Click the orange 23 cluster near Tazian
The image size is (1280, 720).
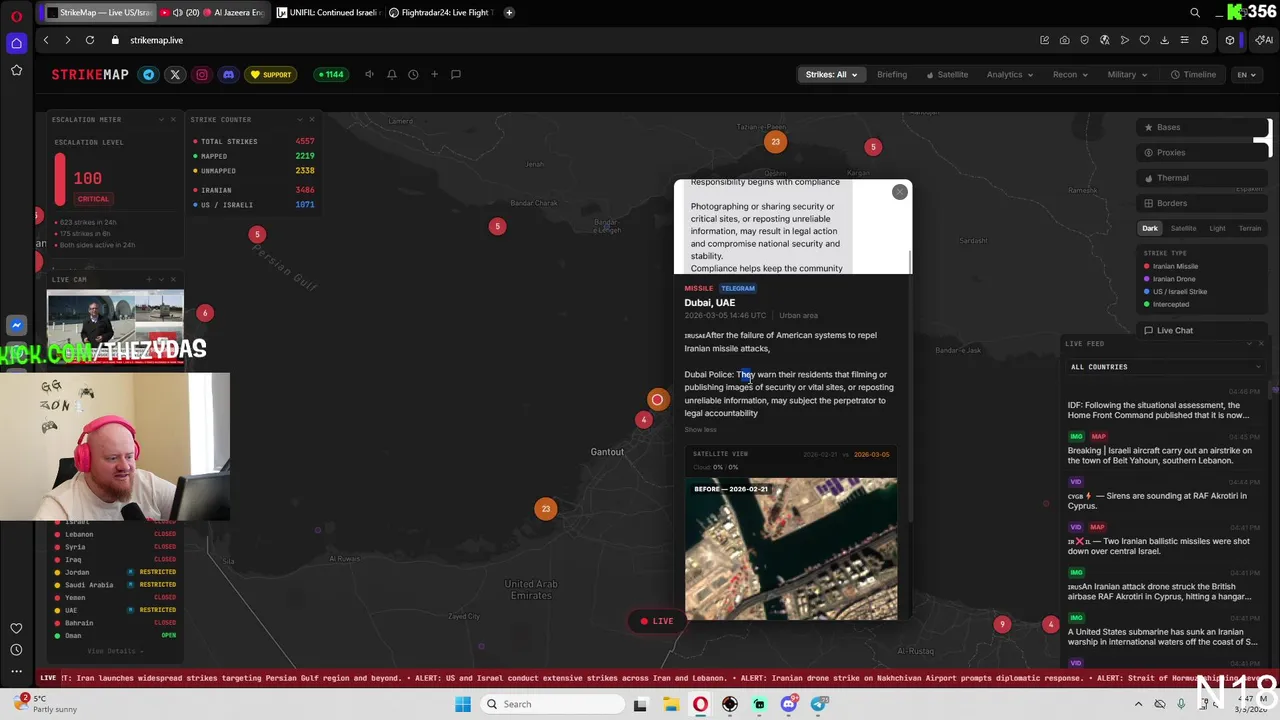pyautogui.click(x=775, y=142)
